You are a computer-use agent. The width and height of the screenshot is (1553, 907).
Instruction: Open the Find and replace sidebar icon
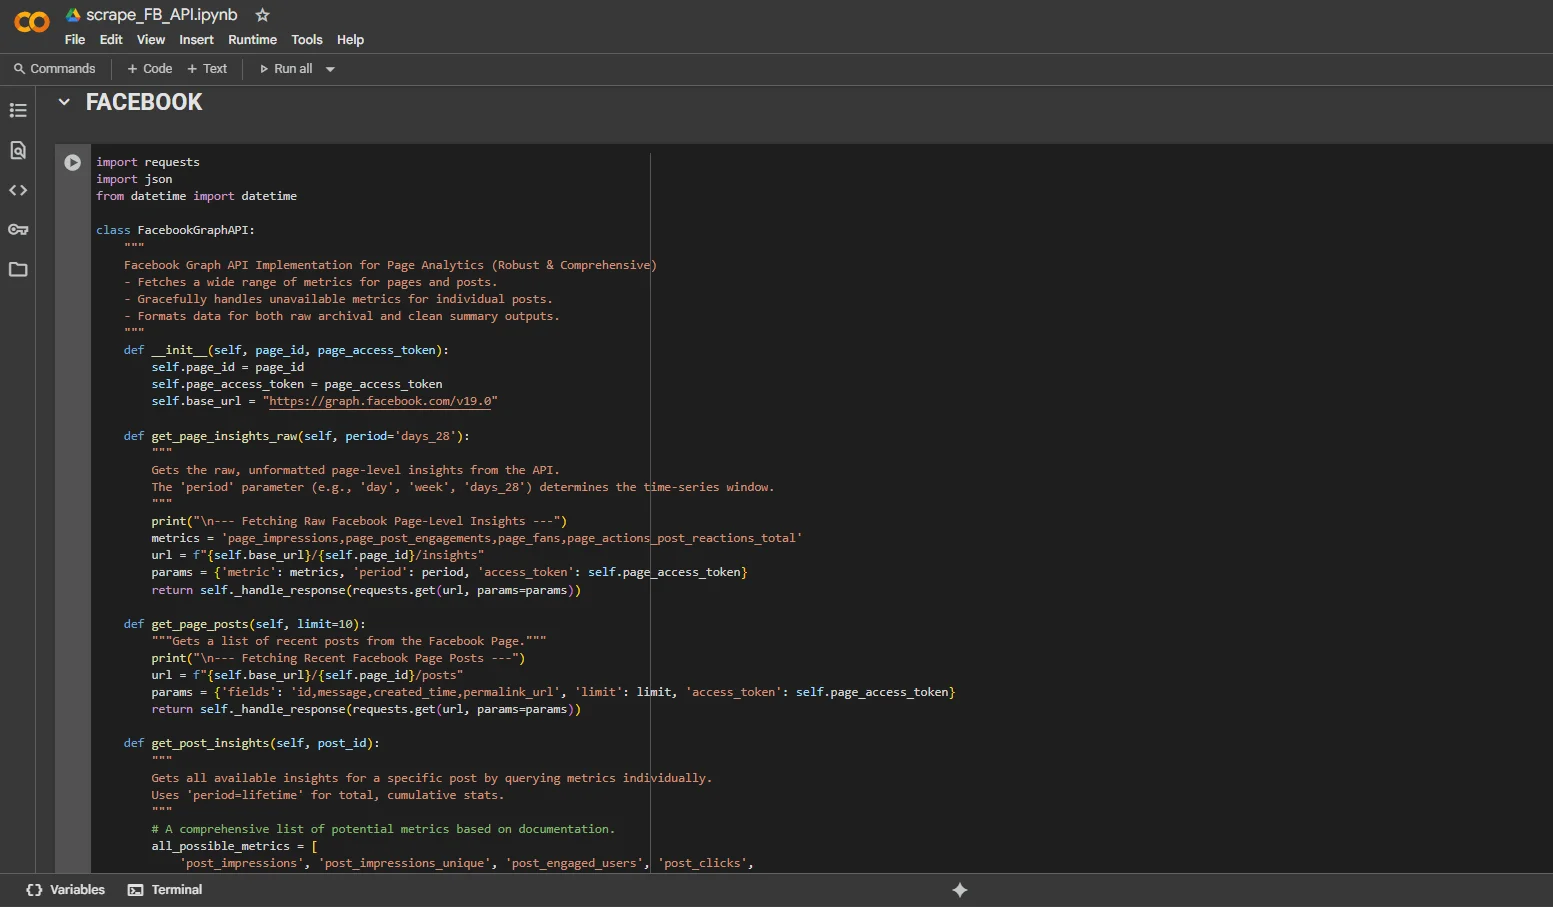pyautogui.click(x=18, y=150)
